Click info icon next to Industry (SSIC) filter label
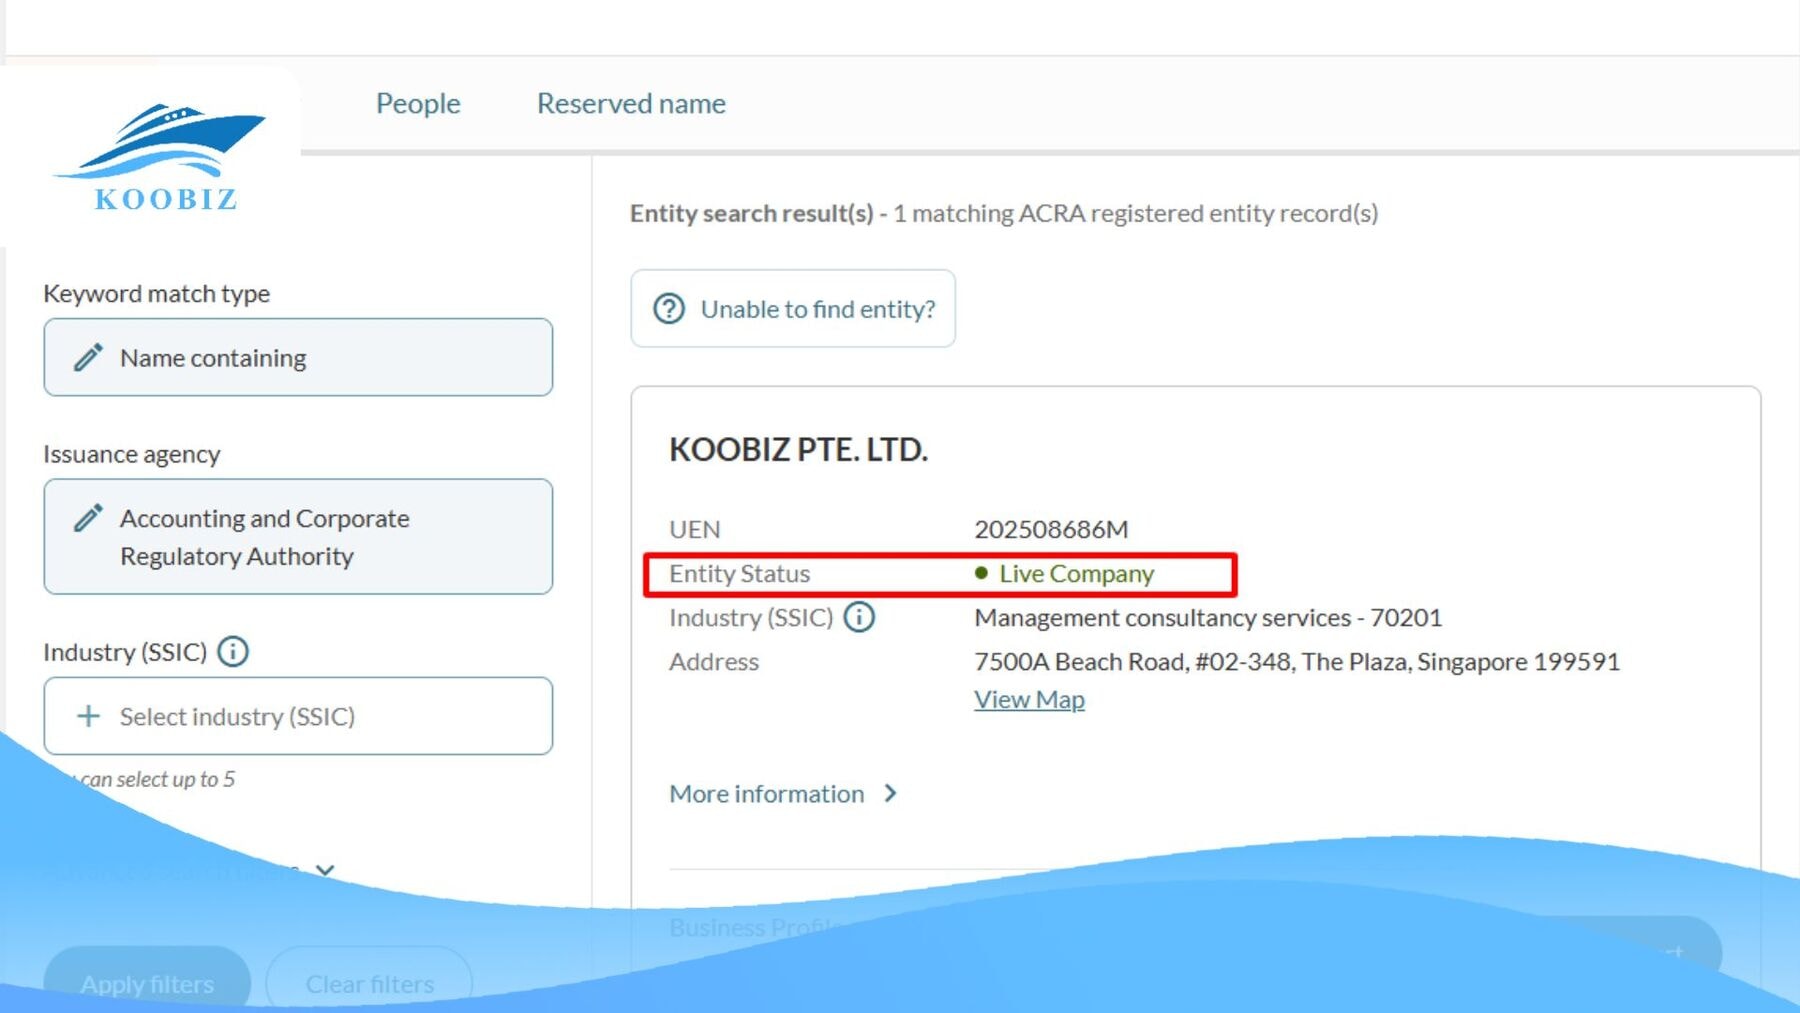 [233, 652]
